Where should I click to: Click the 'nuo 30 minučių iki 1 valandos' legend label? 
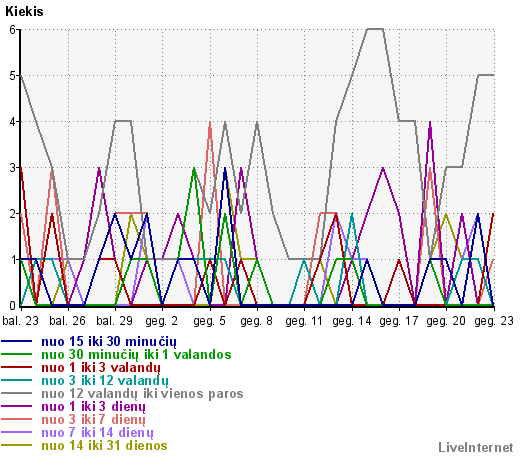point(136,354)
